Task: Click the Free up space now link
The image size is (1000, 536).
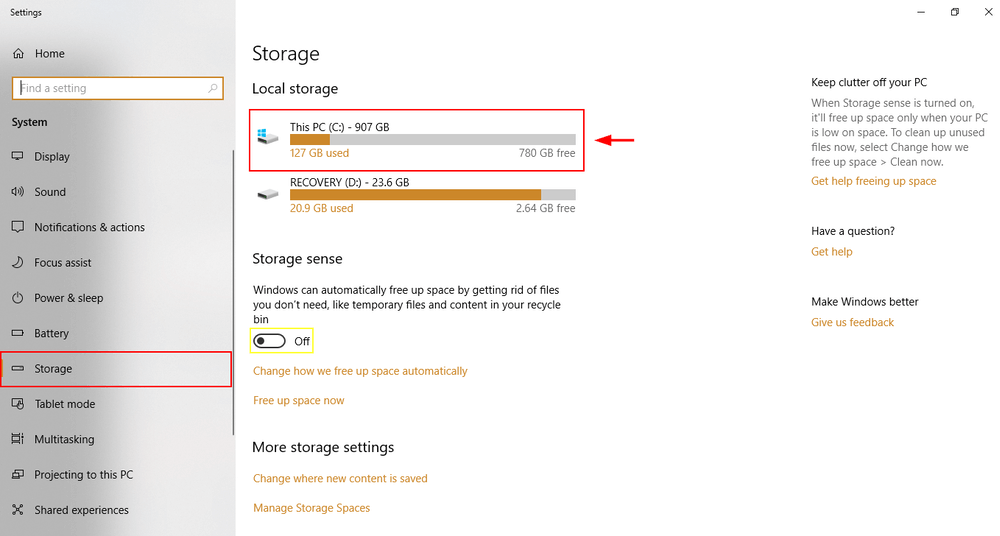Action: (x=298, y=401)
